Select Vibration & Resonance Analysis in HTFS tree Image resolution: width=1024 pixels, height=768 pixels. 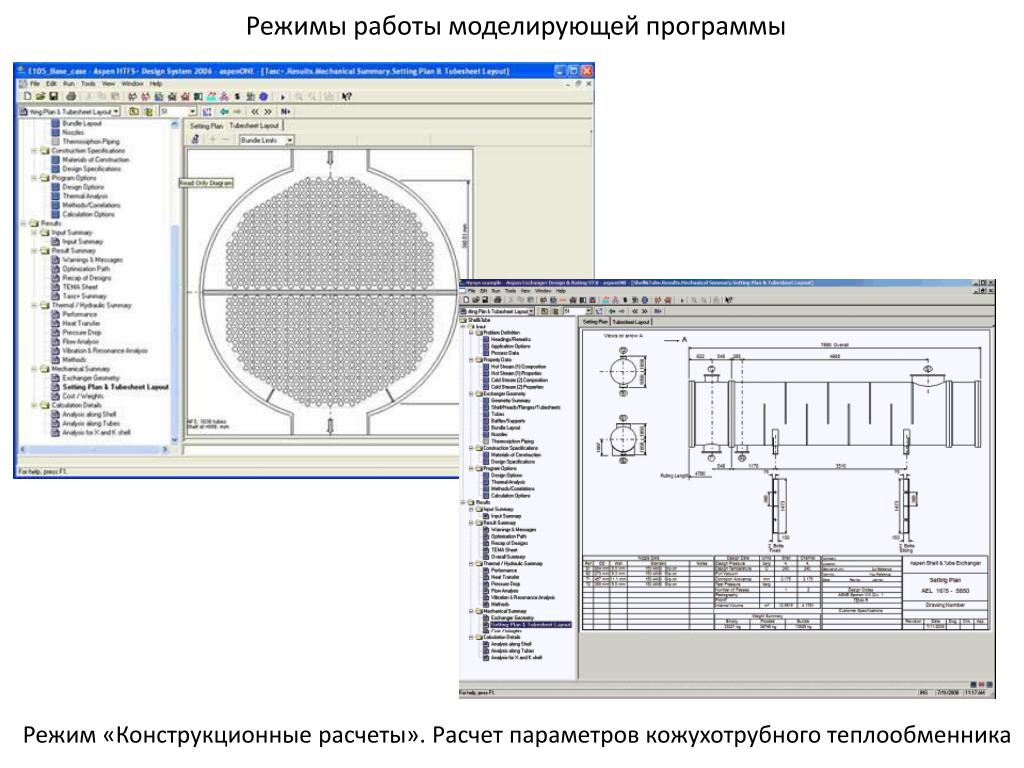[x=104, y=351]
